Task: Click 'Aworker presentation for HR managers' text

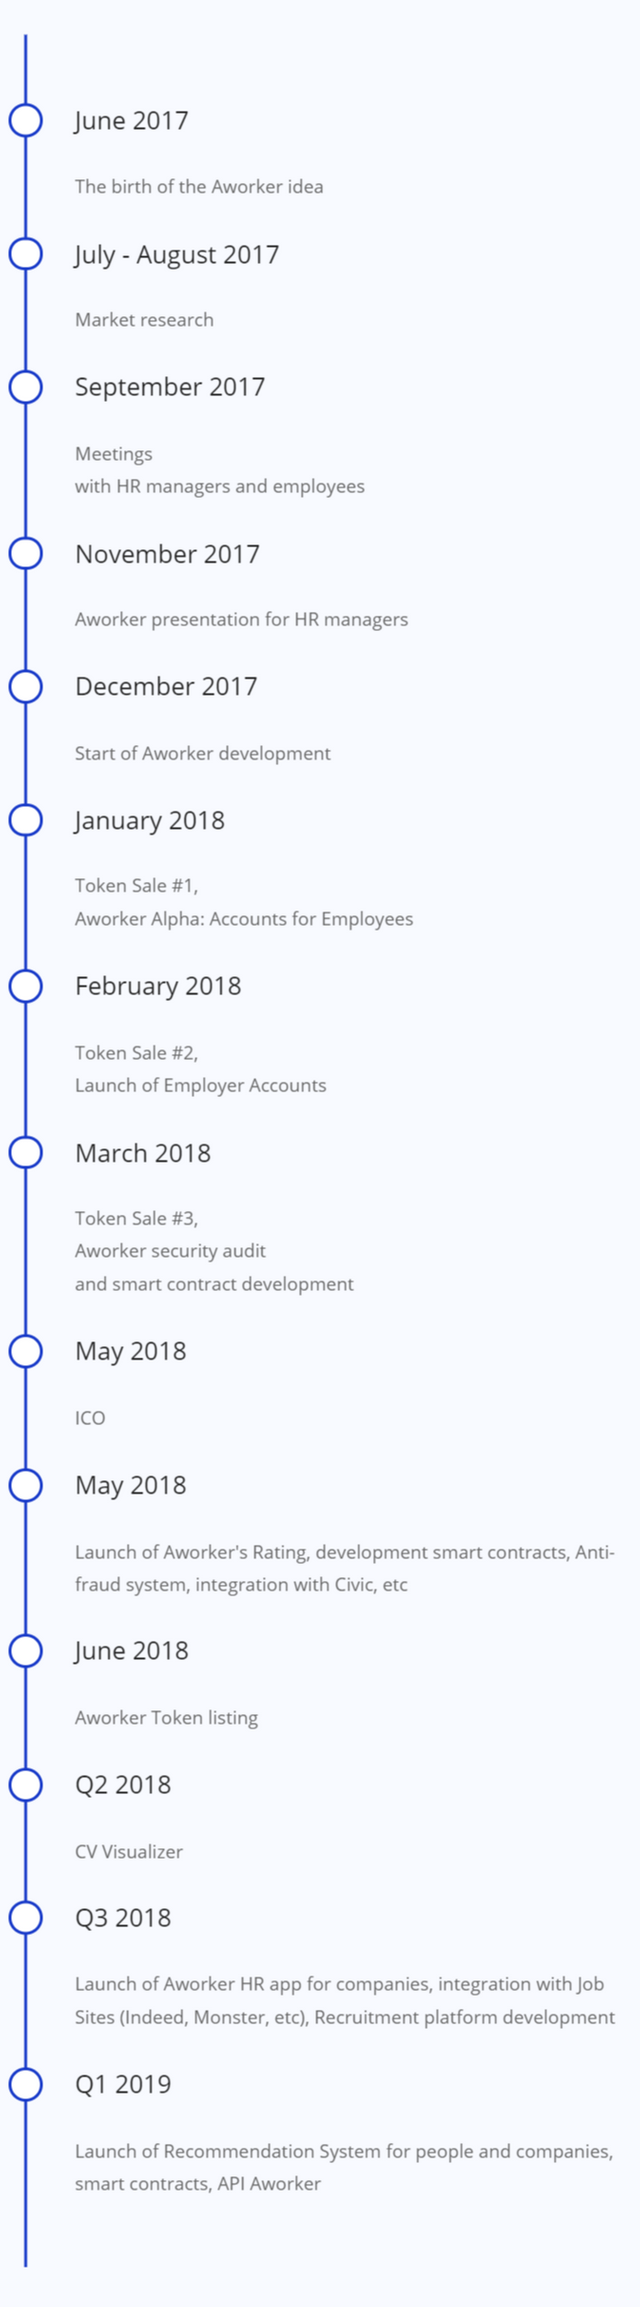Action: click(241, 619)
